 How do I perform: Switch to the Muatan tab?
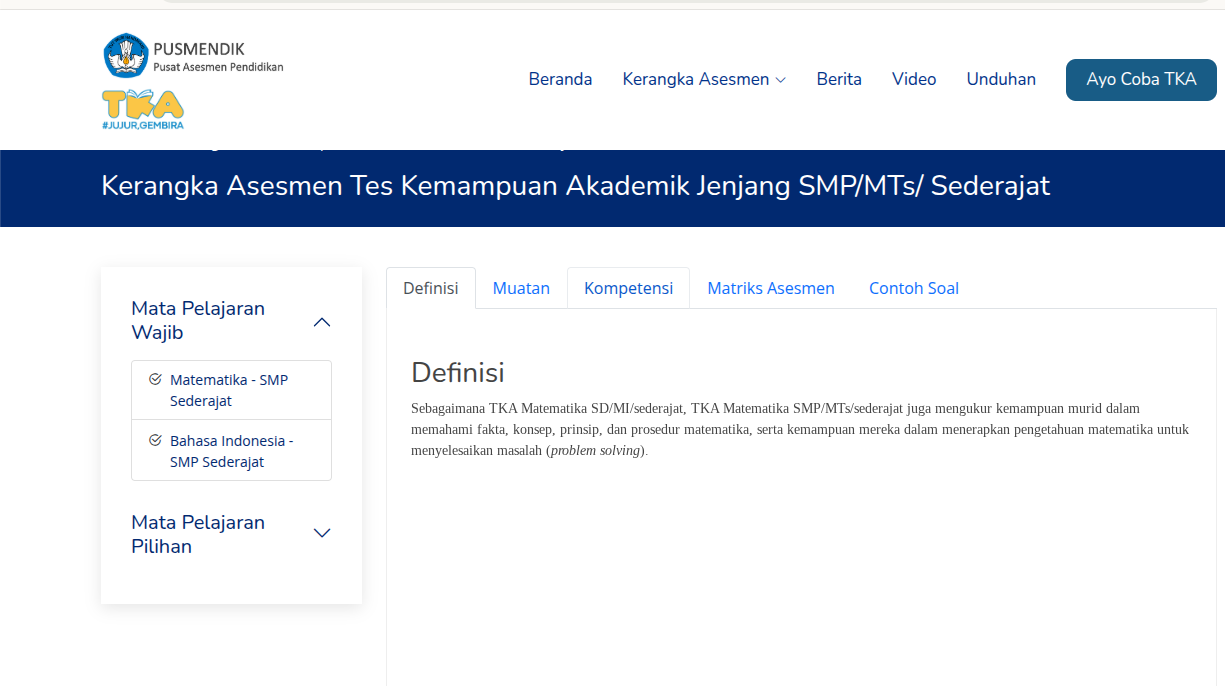(x=521, y=288)
